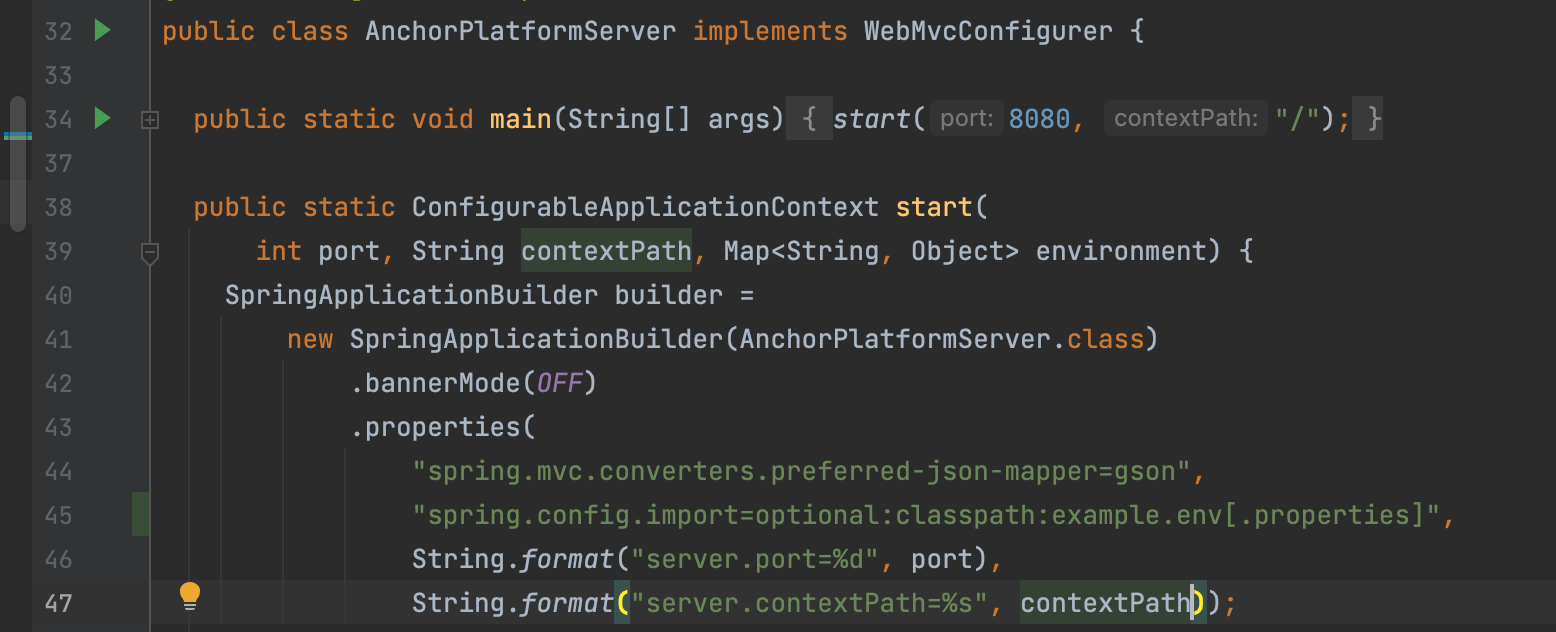The width and height of the screenshot is (1556, 632).
Task: Run the main method from the line 34 arrow
Action: (x=102, y=119)
